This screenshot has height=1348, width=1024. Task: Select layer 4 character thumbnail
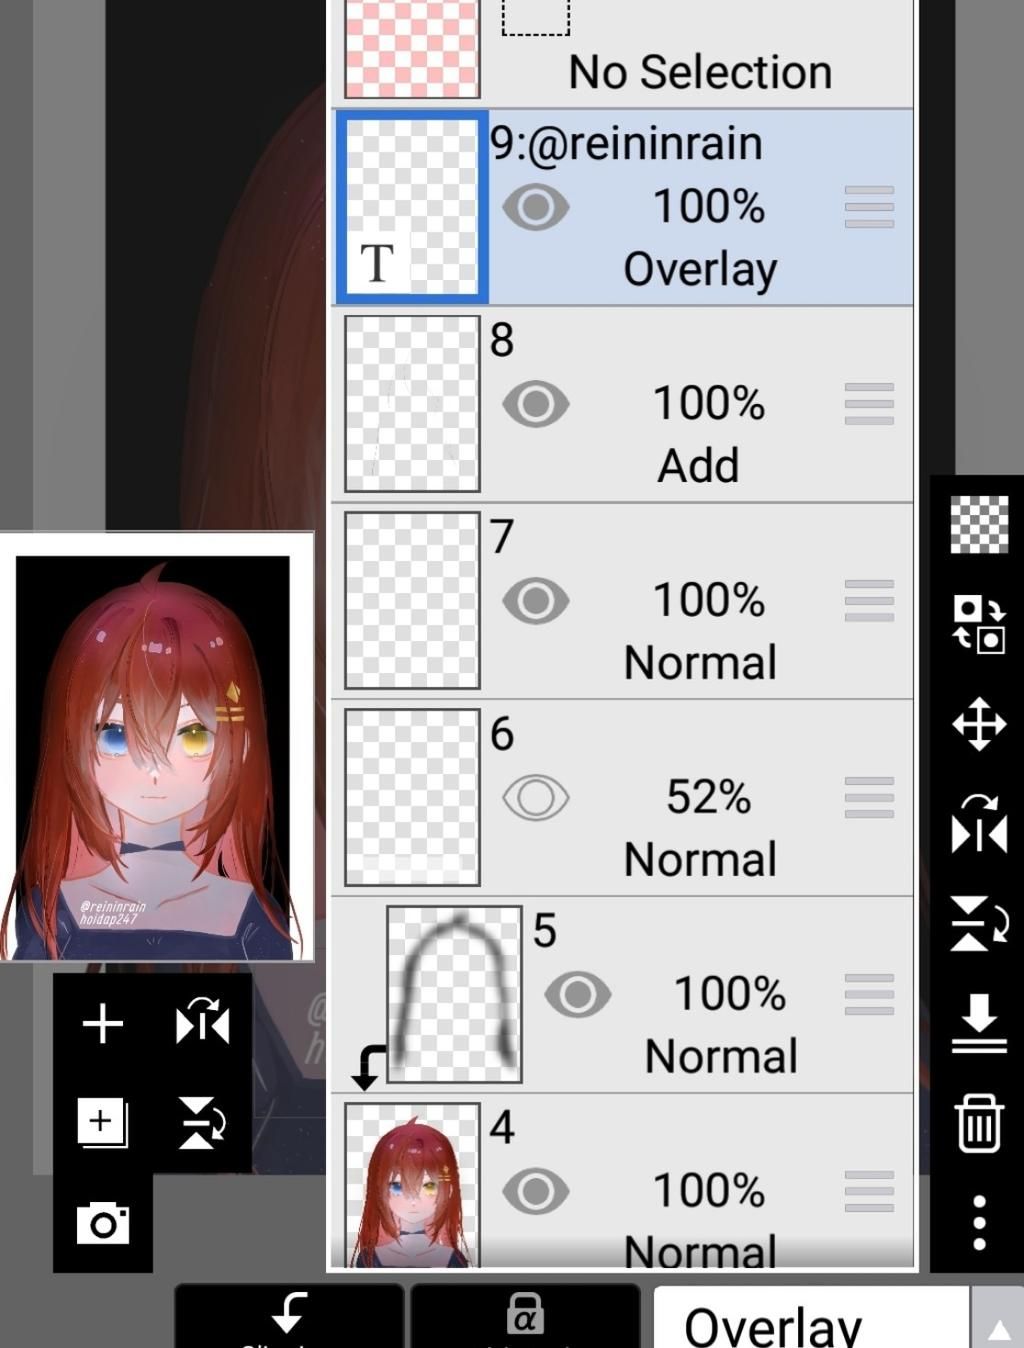[x=412, y=1185]
